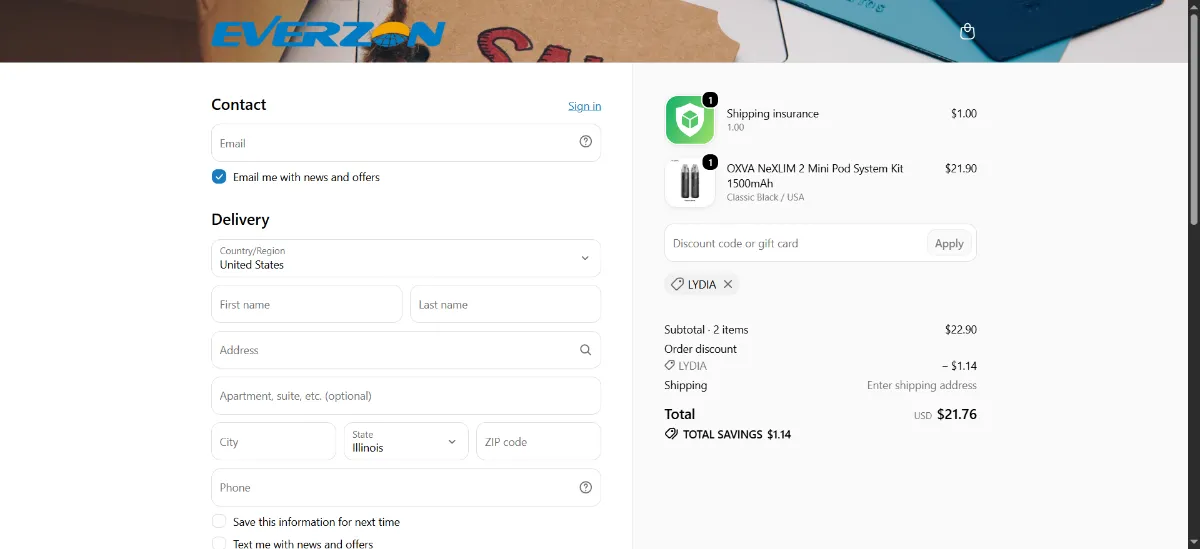The height and width of the screenshot is (549, 1200).
Task: Click the $21.90 item price
Action: pyautogui.click(x=961, y=168)
